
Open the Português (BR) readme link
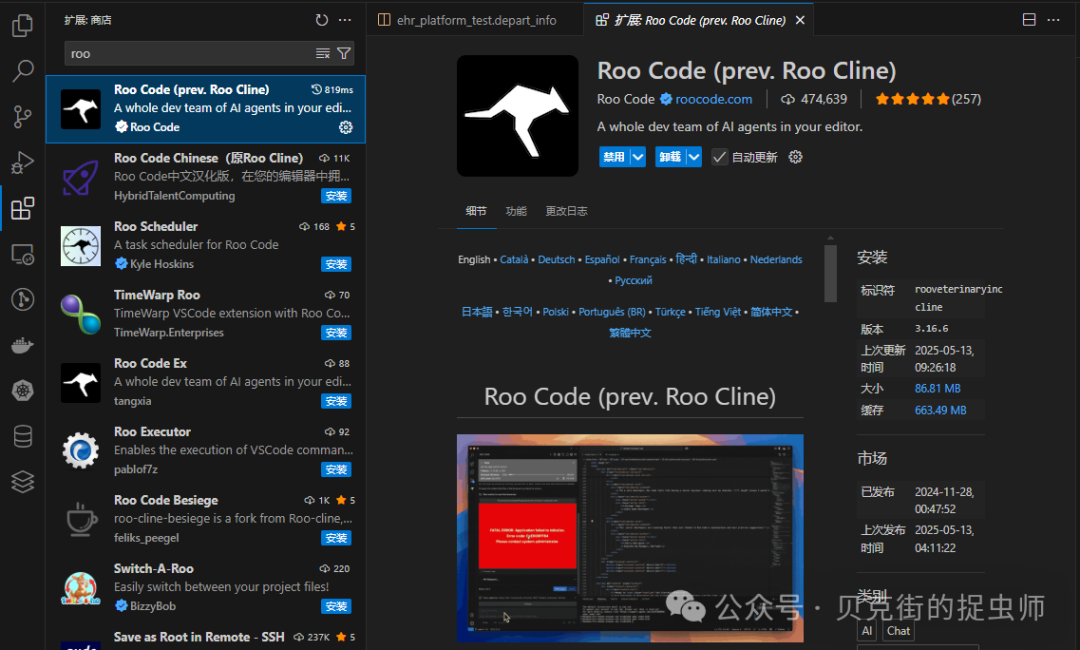[612, 312]
